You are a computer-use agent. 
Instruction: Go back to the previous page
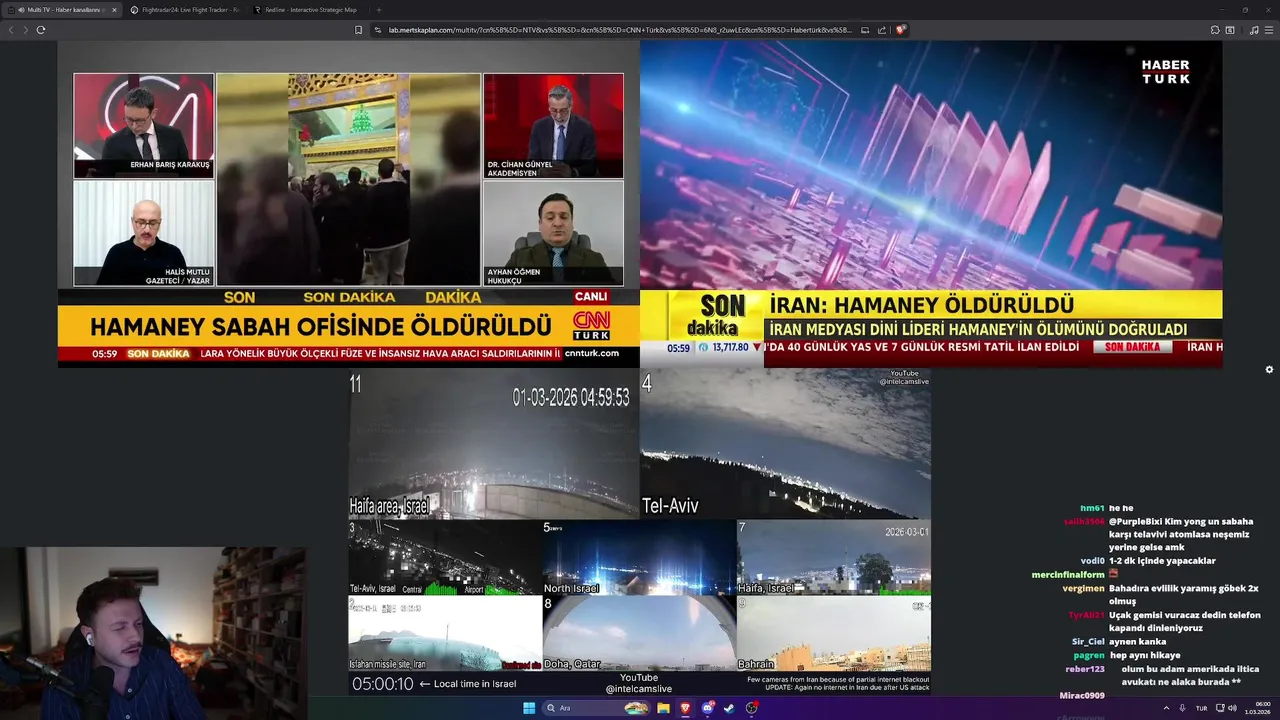(x=11, y=30)
